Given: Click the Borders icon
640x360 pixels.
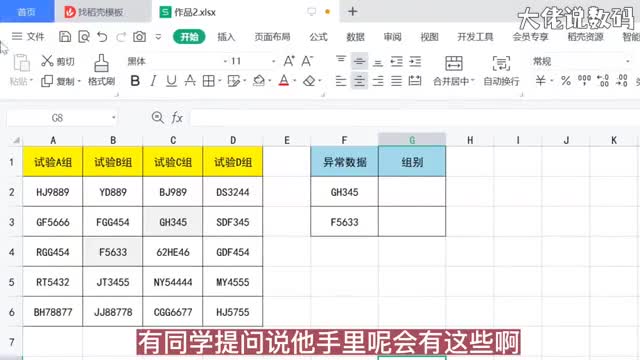Looking at the screenshot, I should pos(209,81).
